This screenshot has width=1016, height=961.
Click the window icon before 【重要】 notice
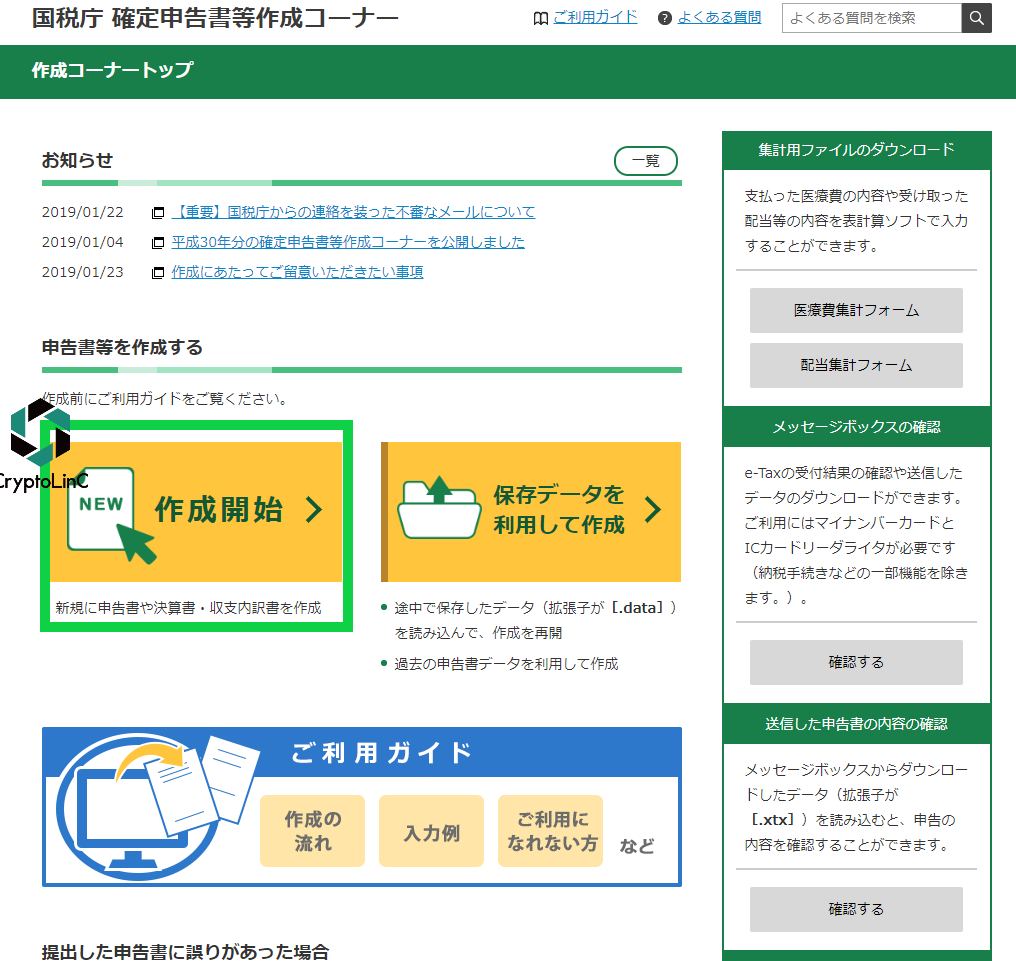click(157, 213)
